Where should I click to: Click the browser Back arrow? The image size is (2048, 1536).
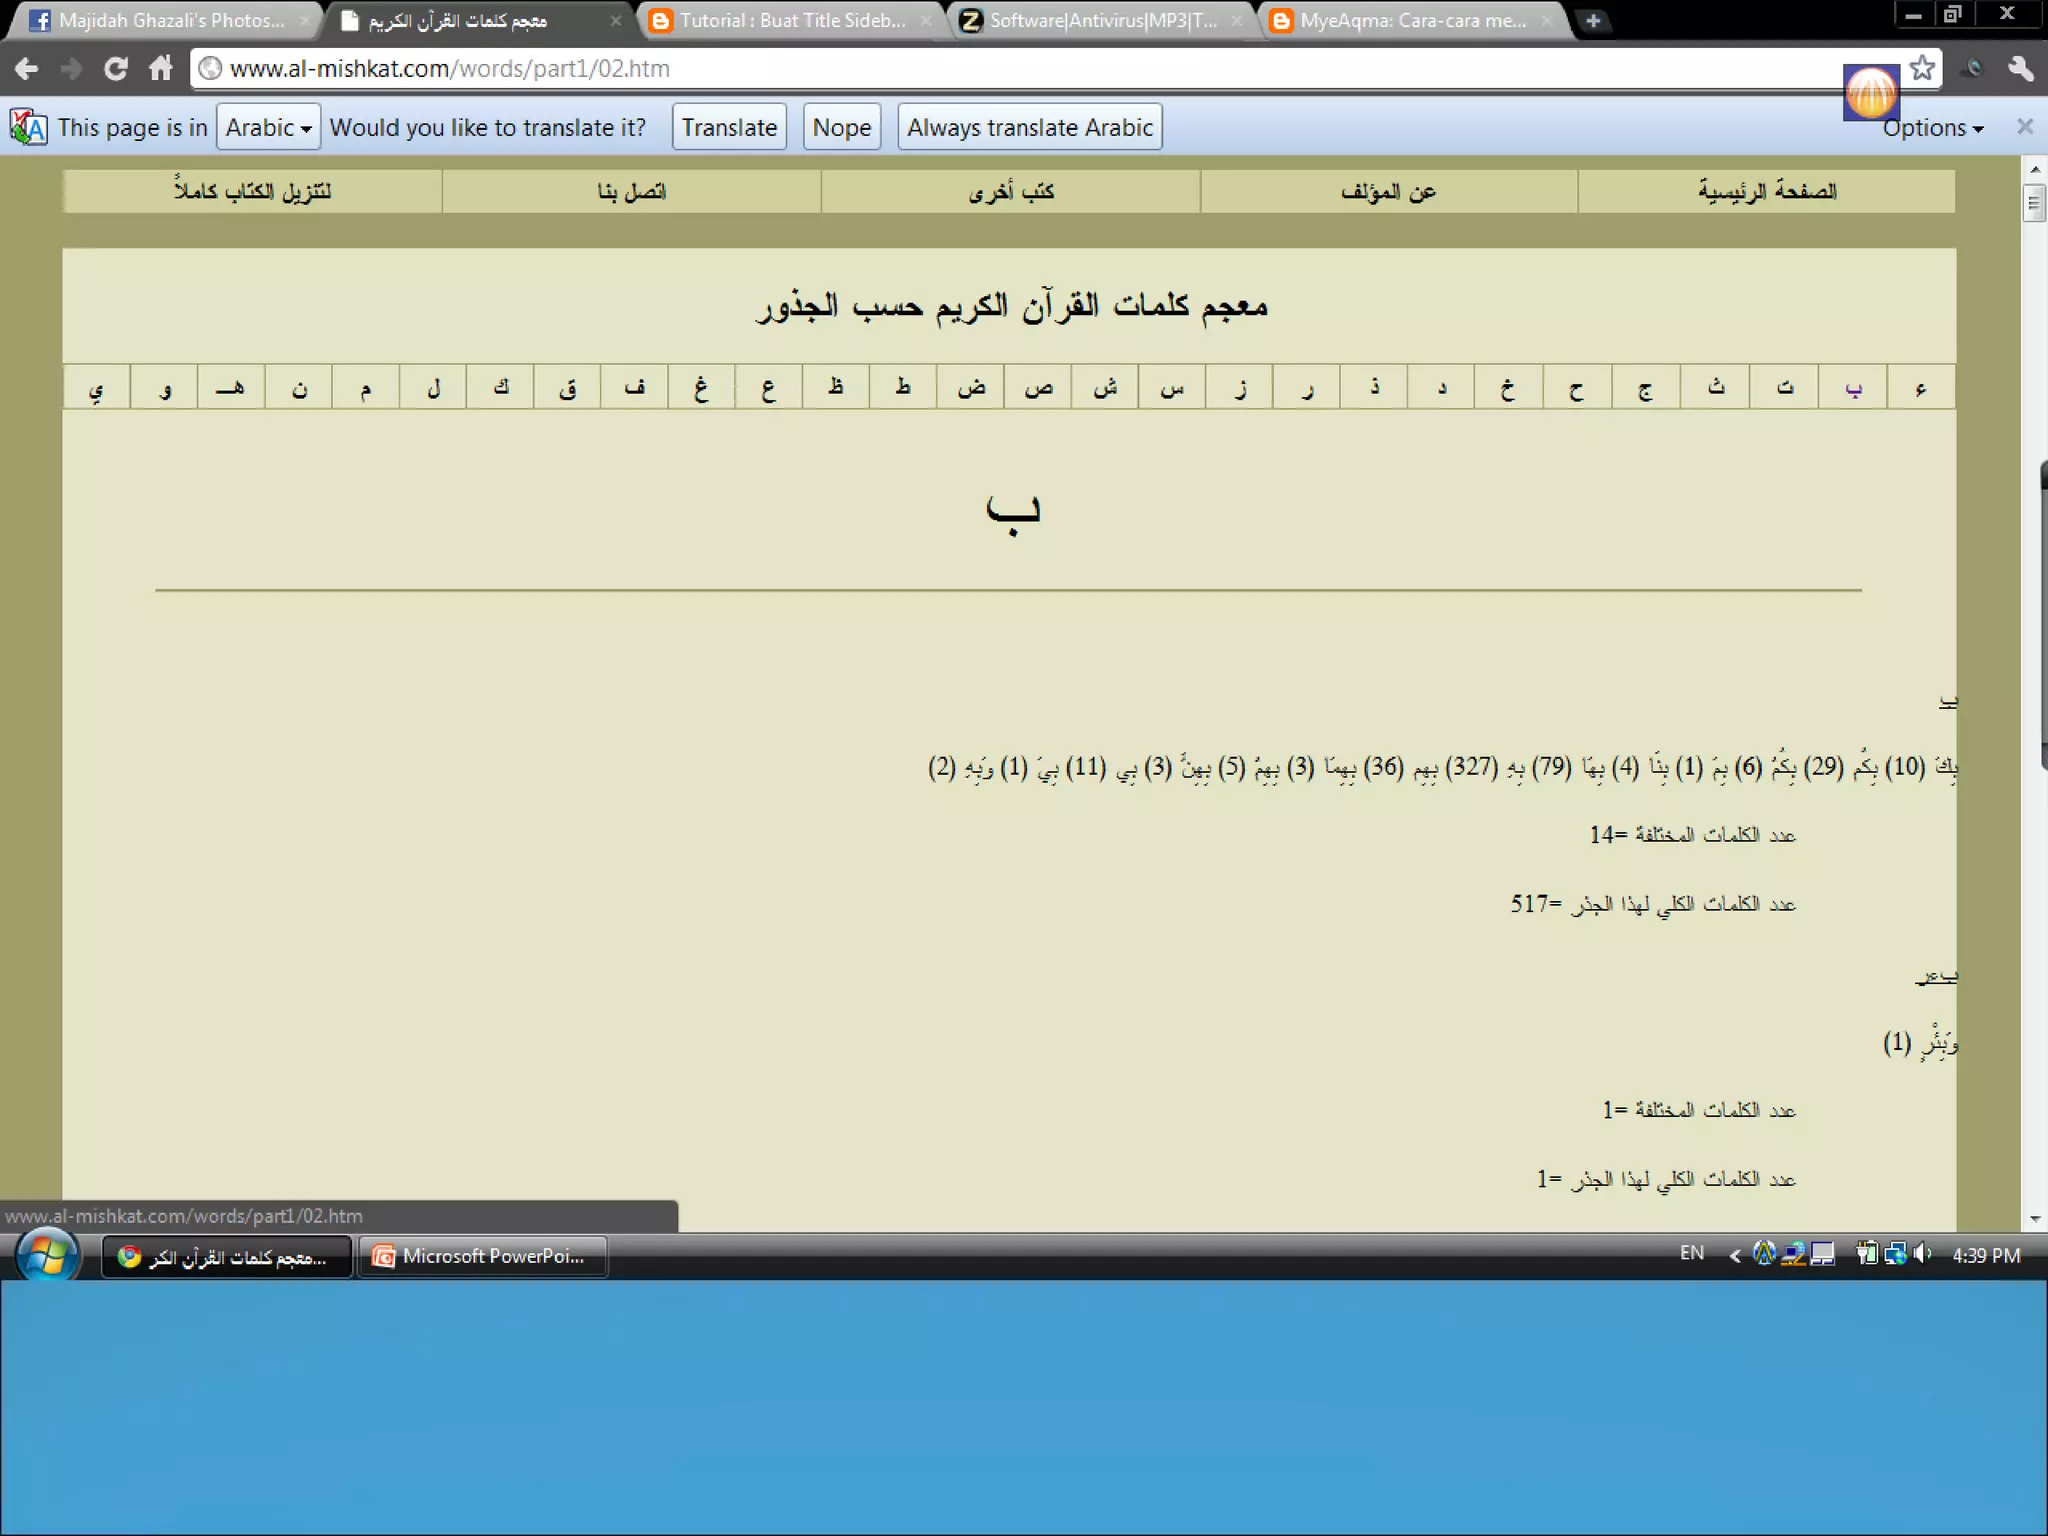tap(27, 68)
